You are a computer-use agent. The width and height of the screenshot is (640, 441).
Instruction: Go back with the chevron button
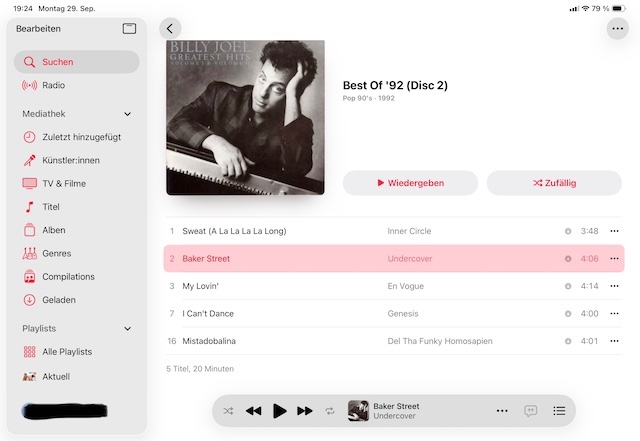coord(170,29)
